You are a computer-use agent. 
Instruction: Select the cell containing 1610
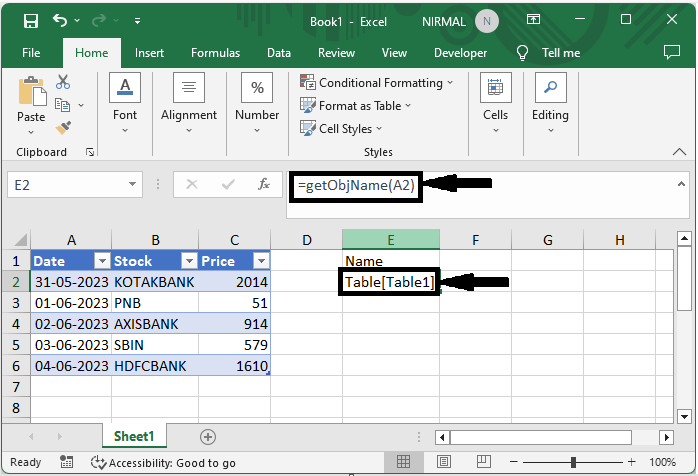point(234,366)
